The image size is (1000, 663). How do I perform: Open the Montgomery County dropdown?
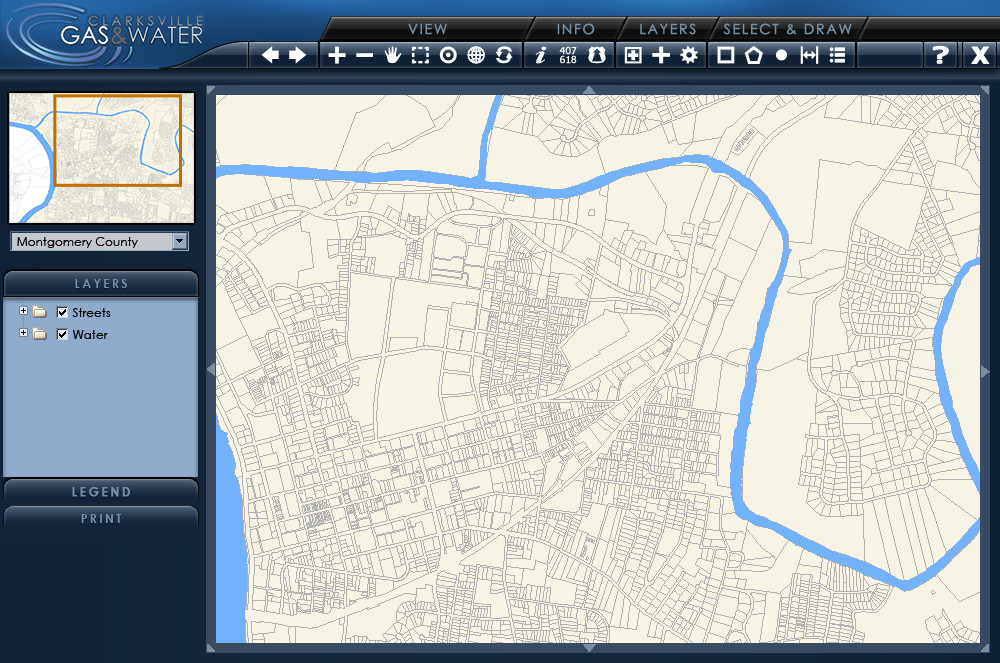(x=180, y=241)
